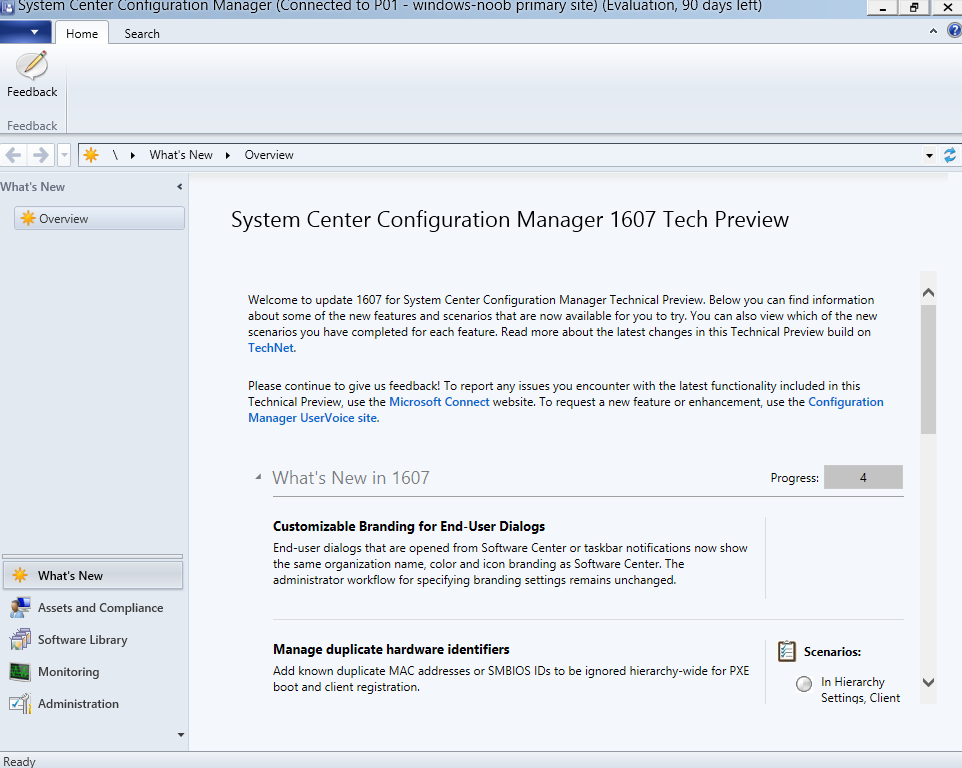Expand the root breadcrumb arrow
Screen dimensions: 962x768
[x=133, y=155]
